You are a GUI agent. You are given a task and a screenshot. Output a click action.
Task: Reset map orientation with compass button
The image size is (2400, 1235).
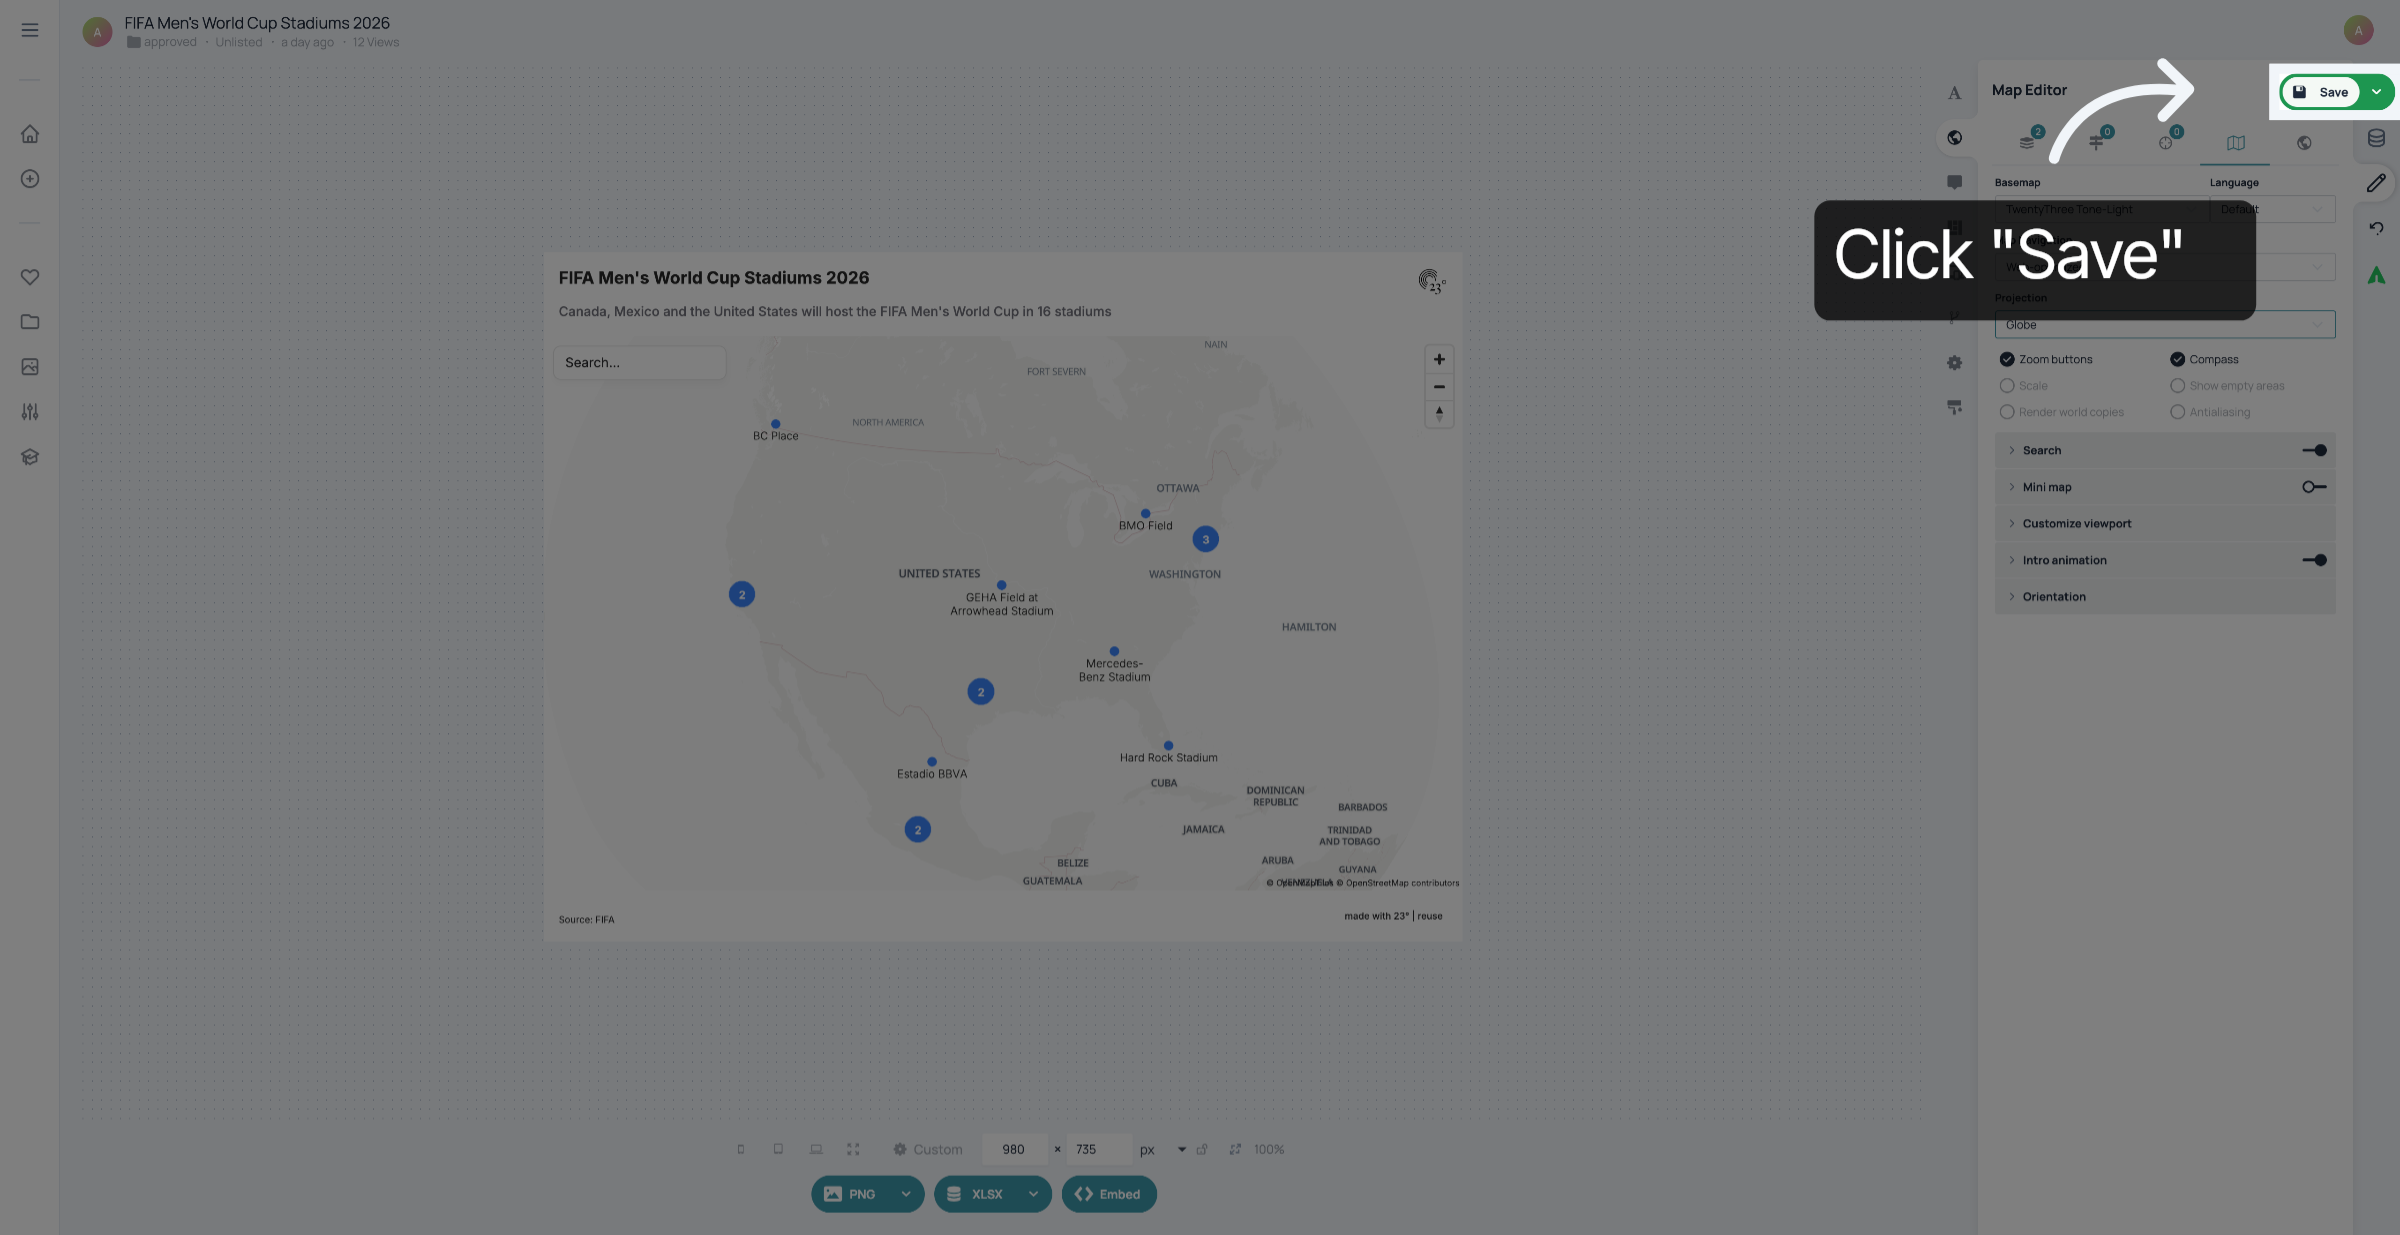pyautogui.click(x=1439, y=414)
